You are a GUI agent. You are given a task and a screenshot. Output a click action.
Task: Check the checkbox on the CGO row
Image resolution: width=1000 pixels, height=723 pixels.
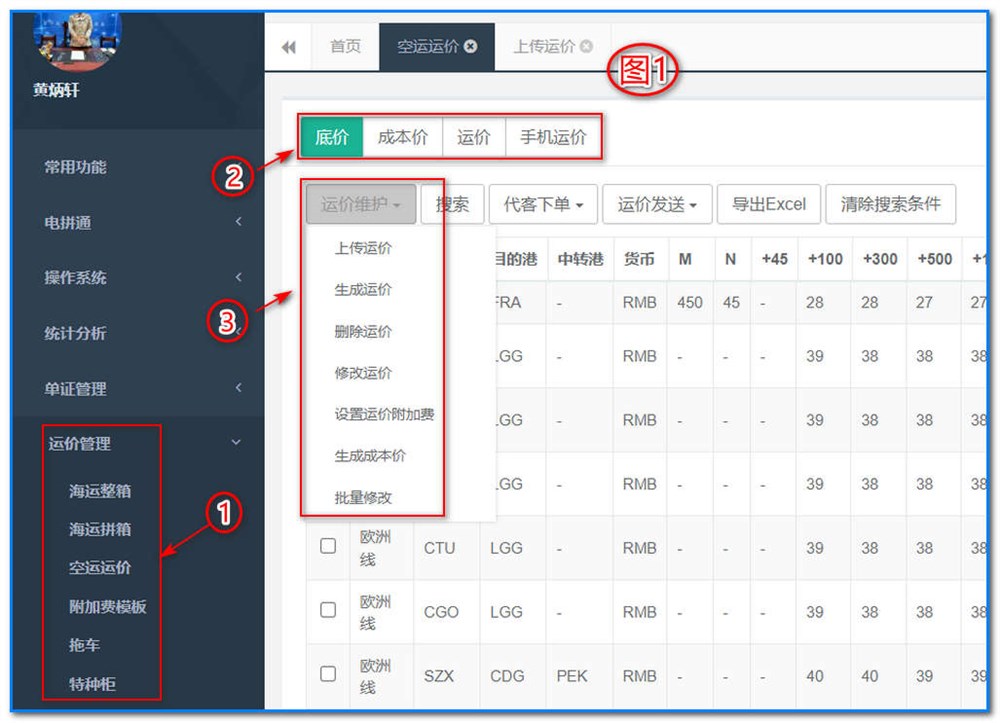pyautogui.click(x=327, y=612)
